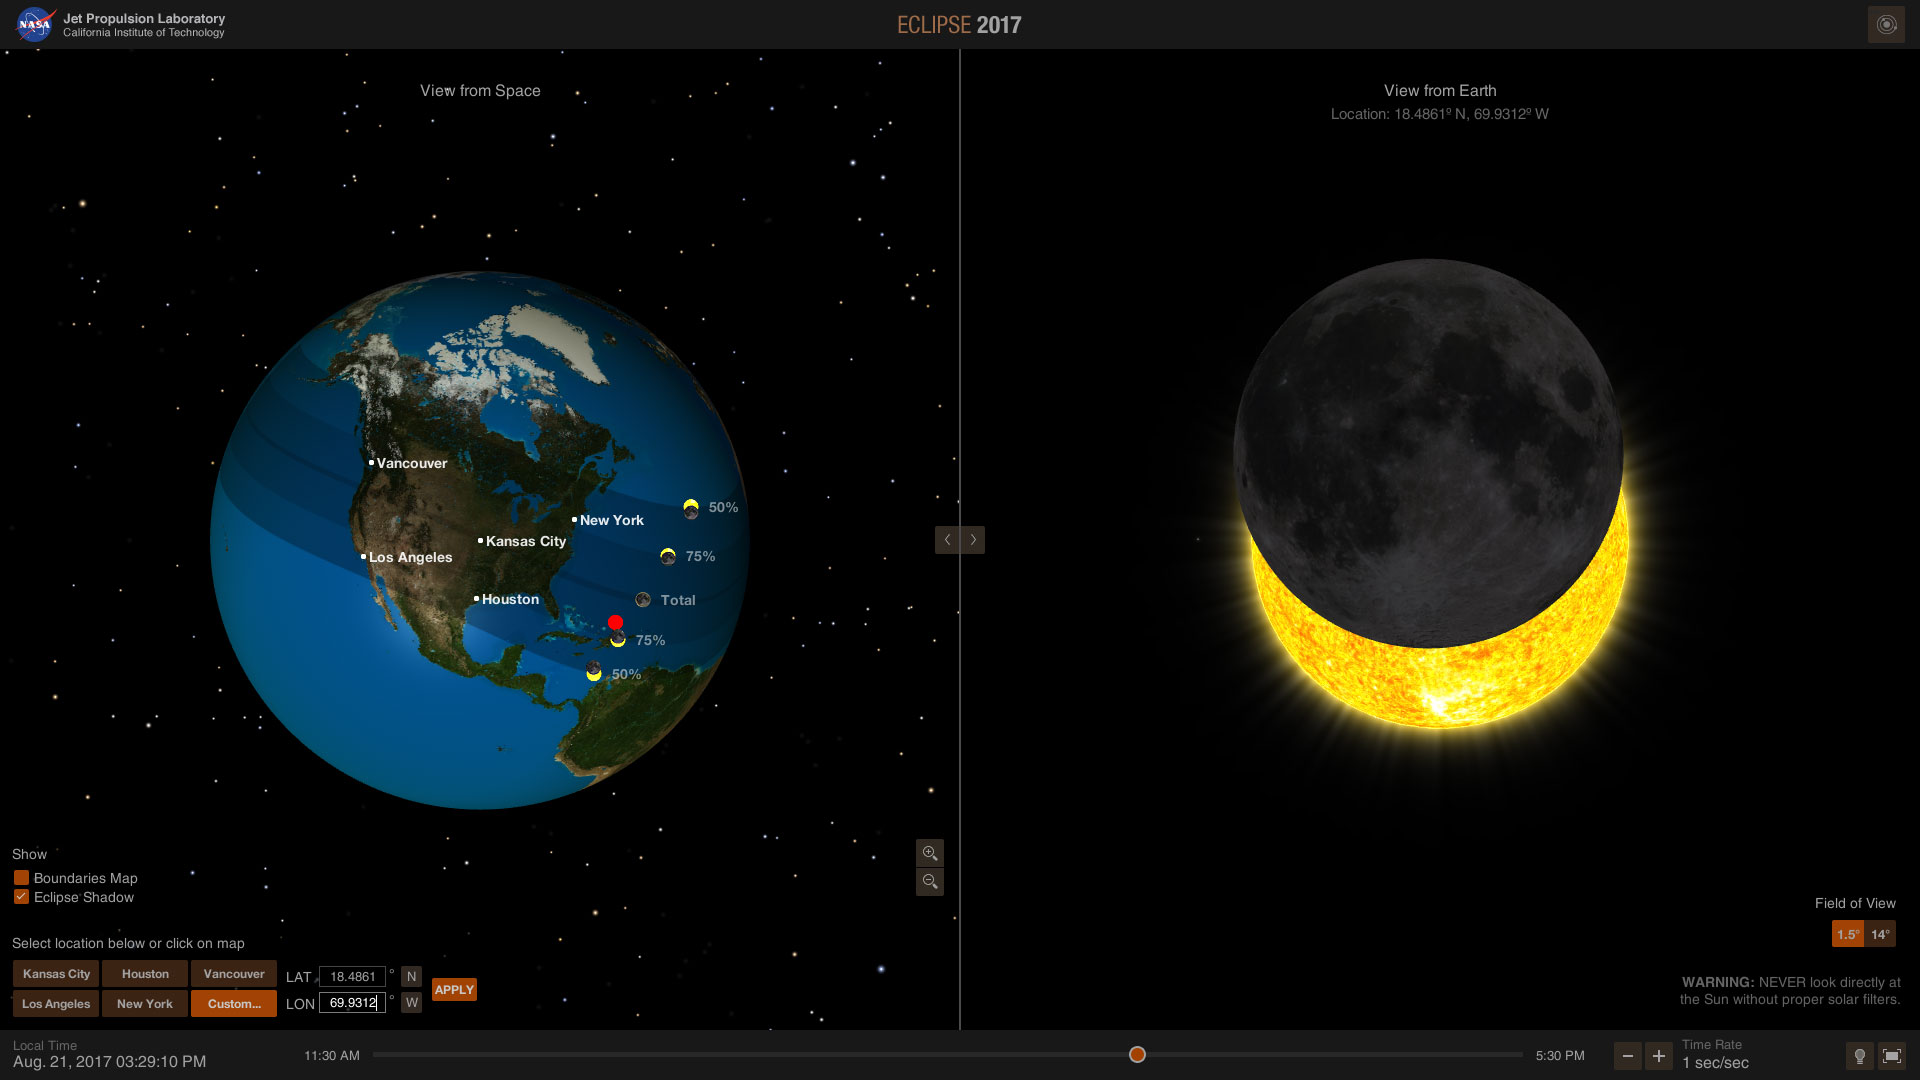Toggle latitude hemisphere to N

click(x=411, y=976)
